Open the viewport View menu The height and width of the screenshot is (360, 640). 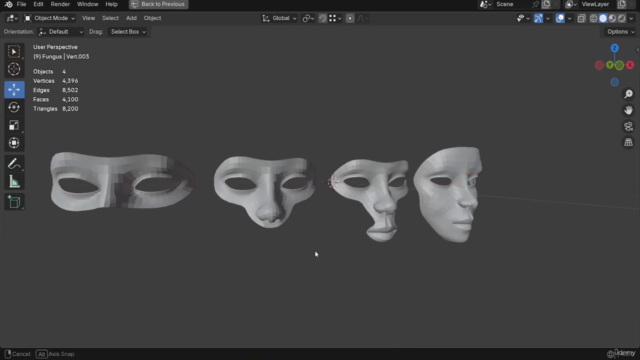pyautogui.click(x=88, y=18)
